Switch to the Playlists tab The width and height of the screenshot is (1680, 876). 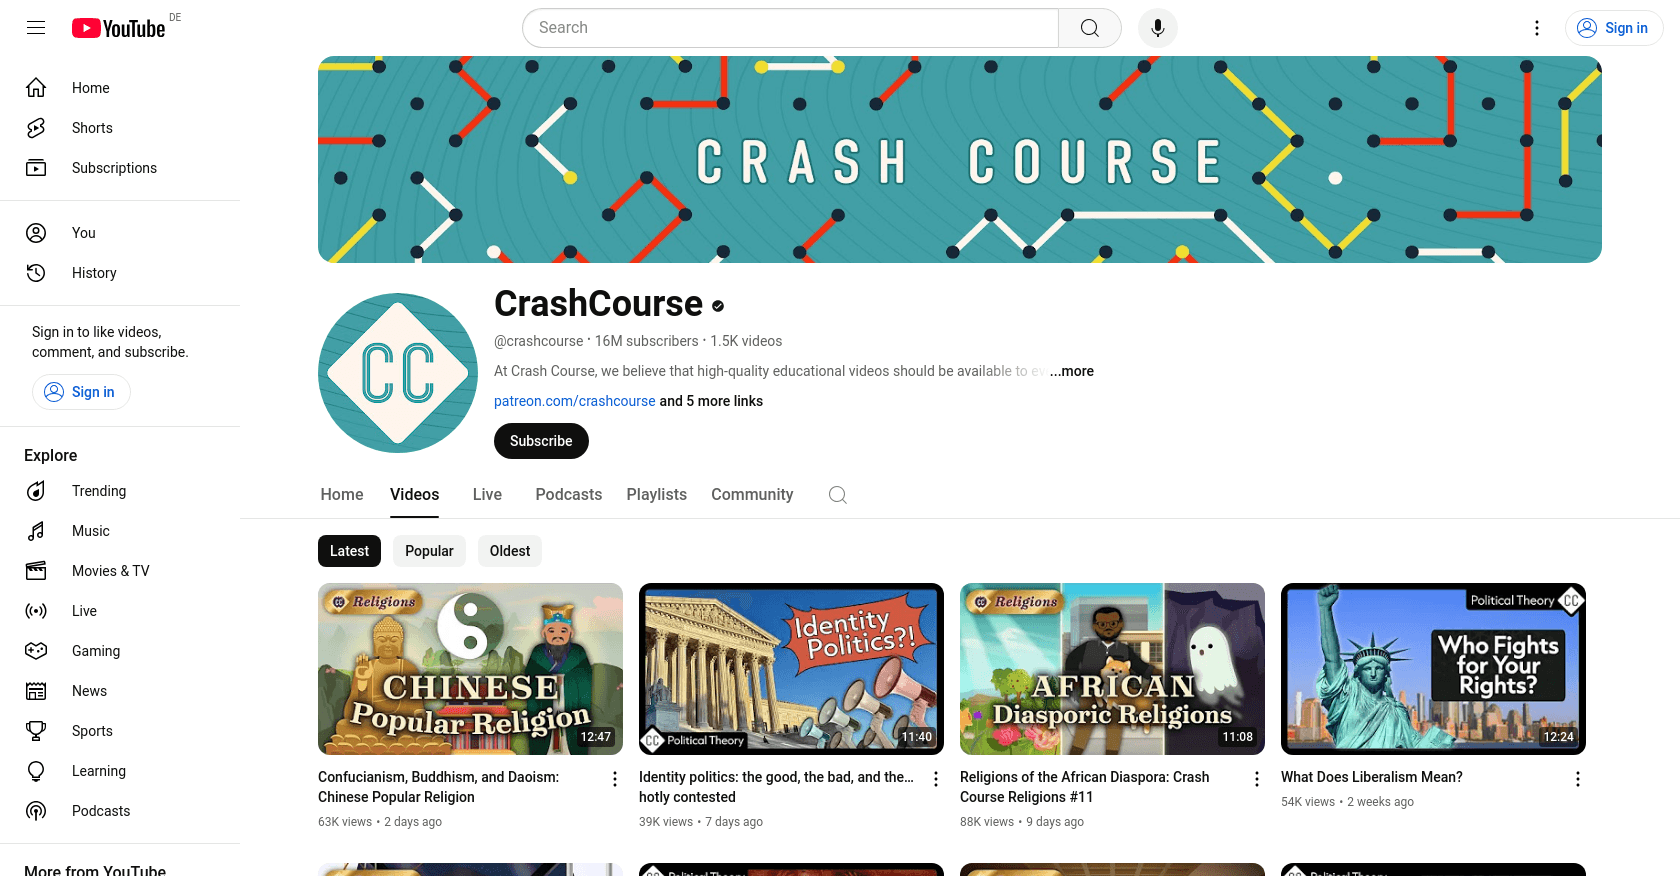click(x=657, y=495)
